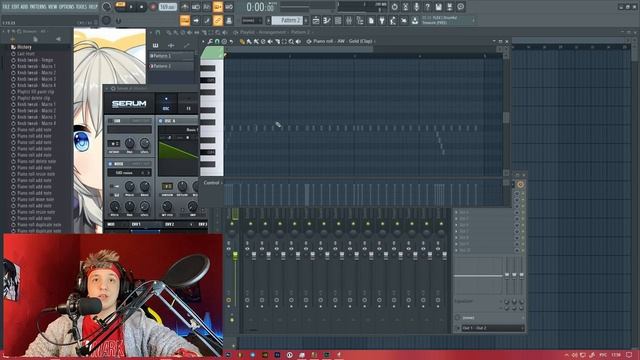Viewport: 640px width, 360px height.
Task: Toggle the highlighted blend recording icon
Action: click(218, 7)
